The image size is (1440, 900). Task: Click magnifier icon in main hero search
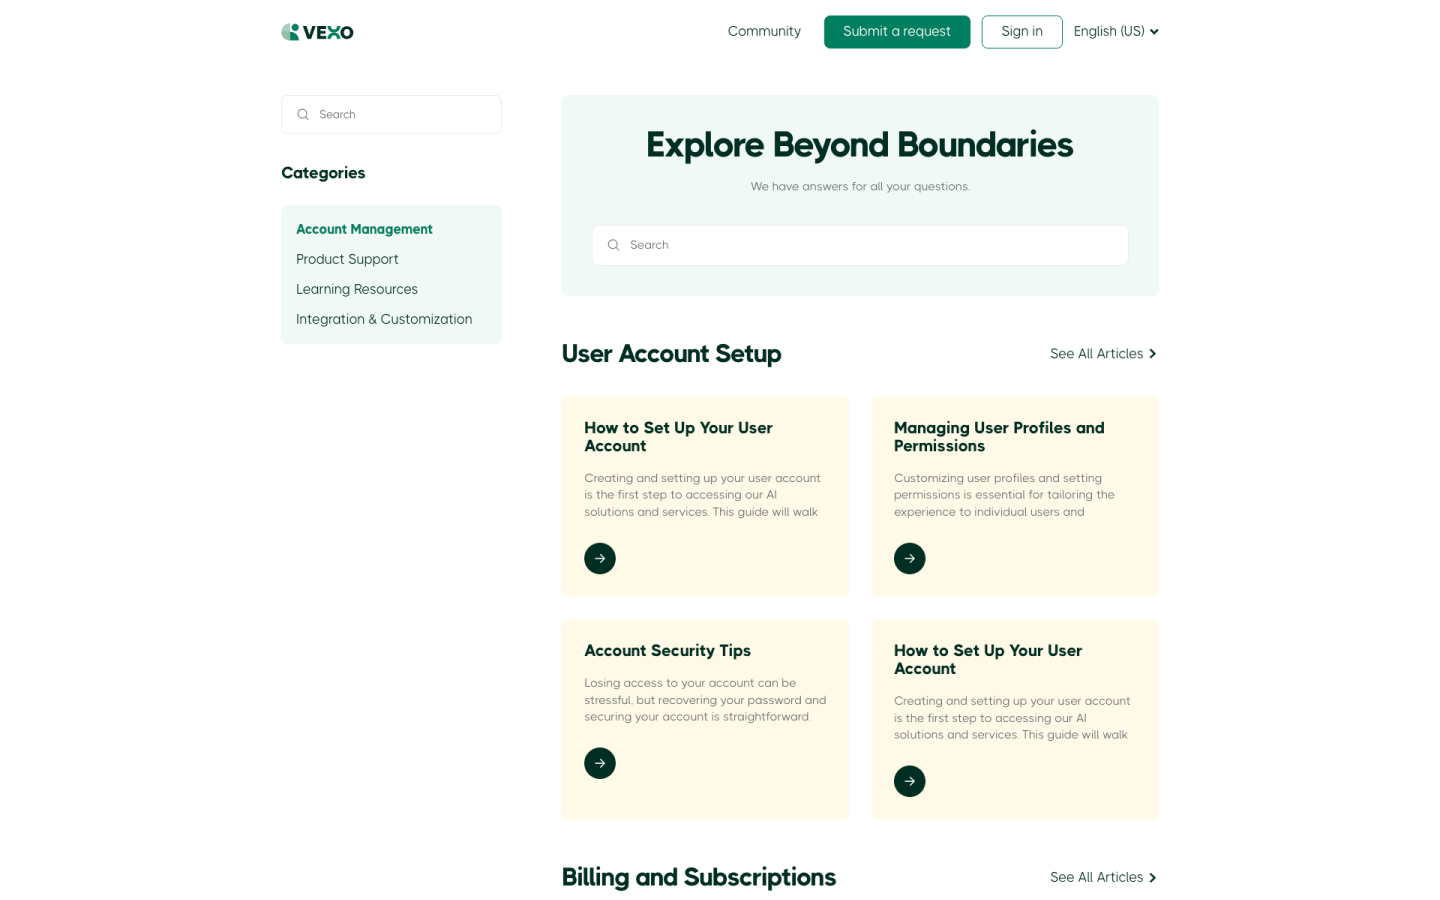[x=614, y=245]
